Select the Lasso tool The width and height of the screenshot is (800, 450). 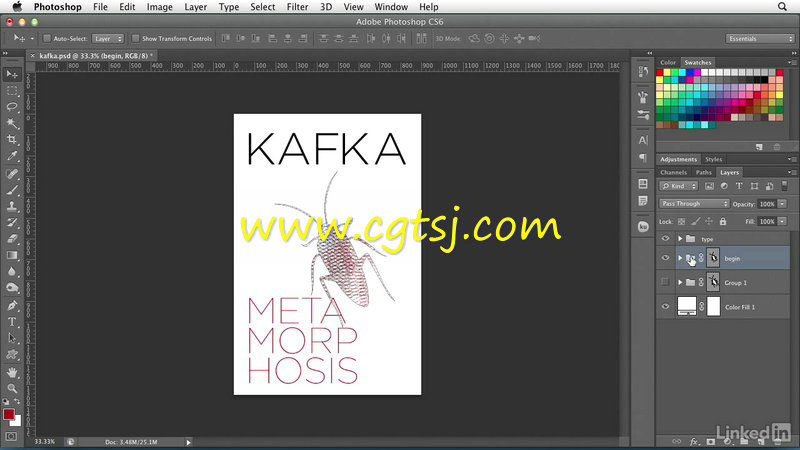coord(11,107)
